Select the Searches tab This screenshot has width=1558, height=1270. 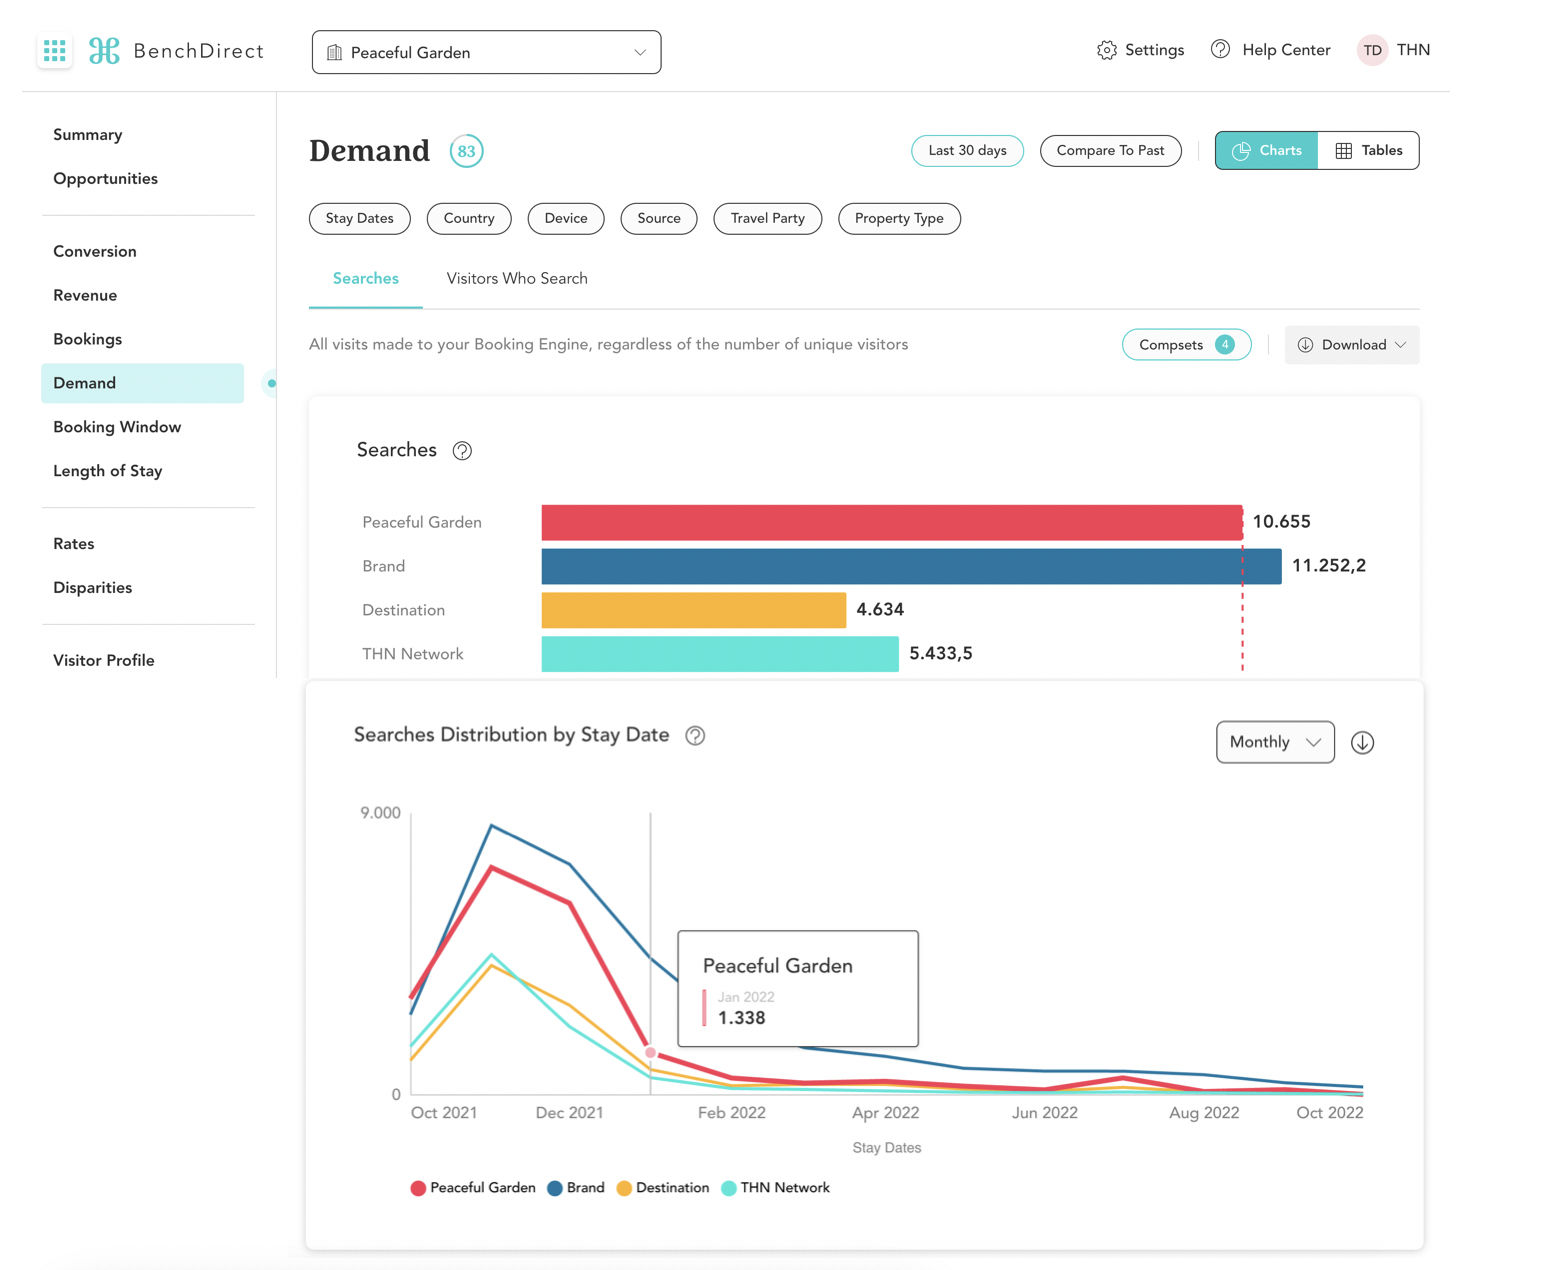tap(366, 279)
